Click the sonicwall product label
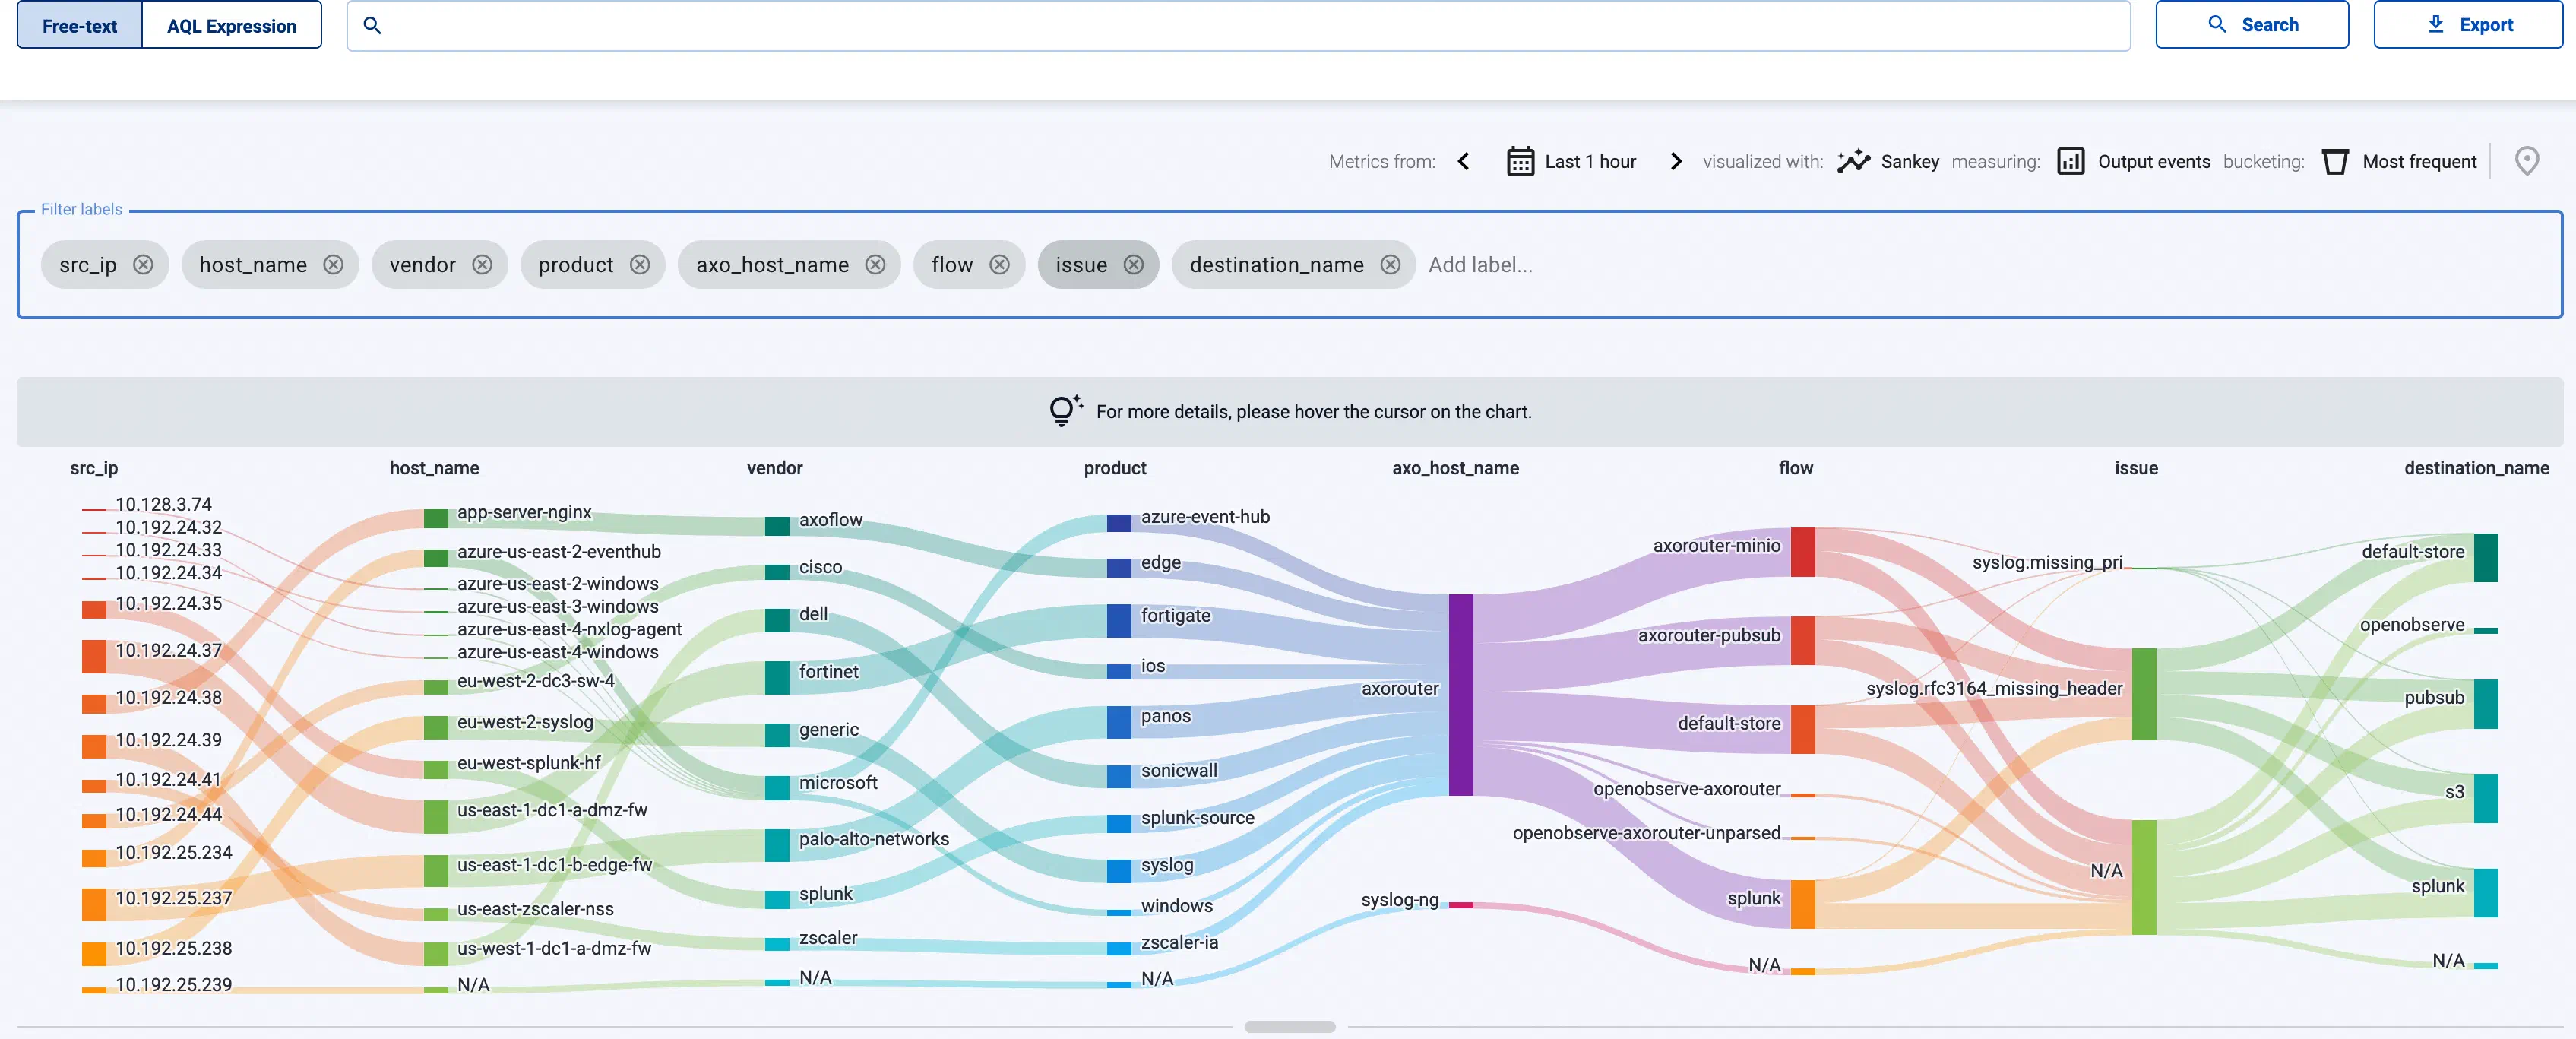The width and height of the screenshot is (2576, 1039). point(1179,770)
